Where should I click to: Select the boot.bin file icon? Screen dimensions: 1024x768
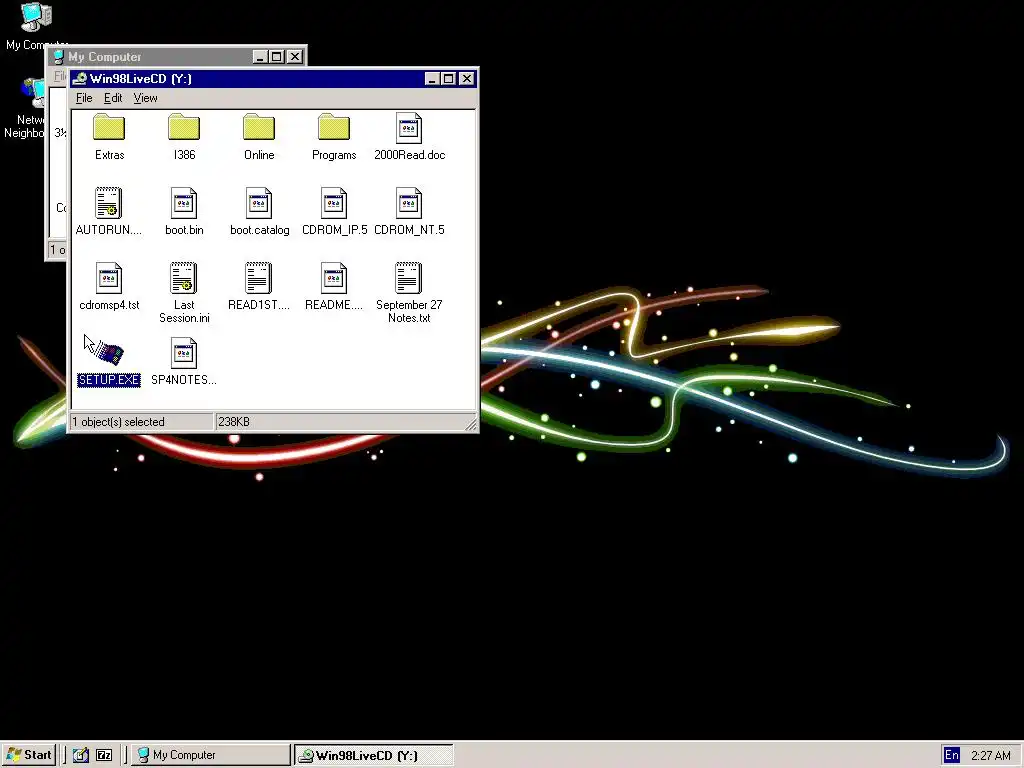click(x=184, y=202)
